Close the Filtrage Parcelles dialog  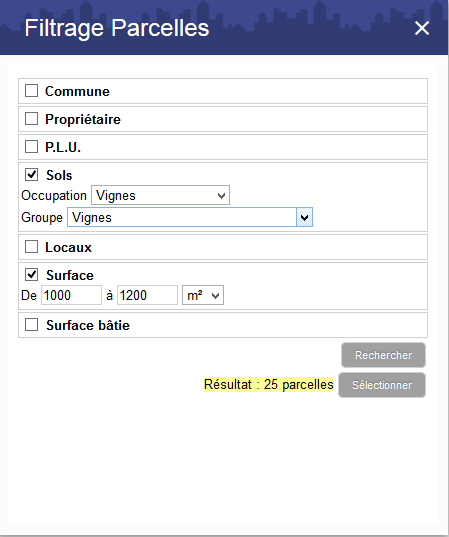pyautogui.click(x=422, y=28)
